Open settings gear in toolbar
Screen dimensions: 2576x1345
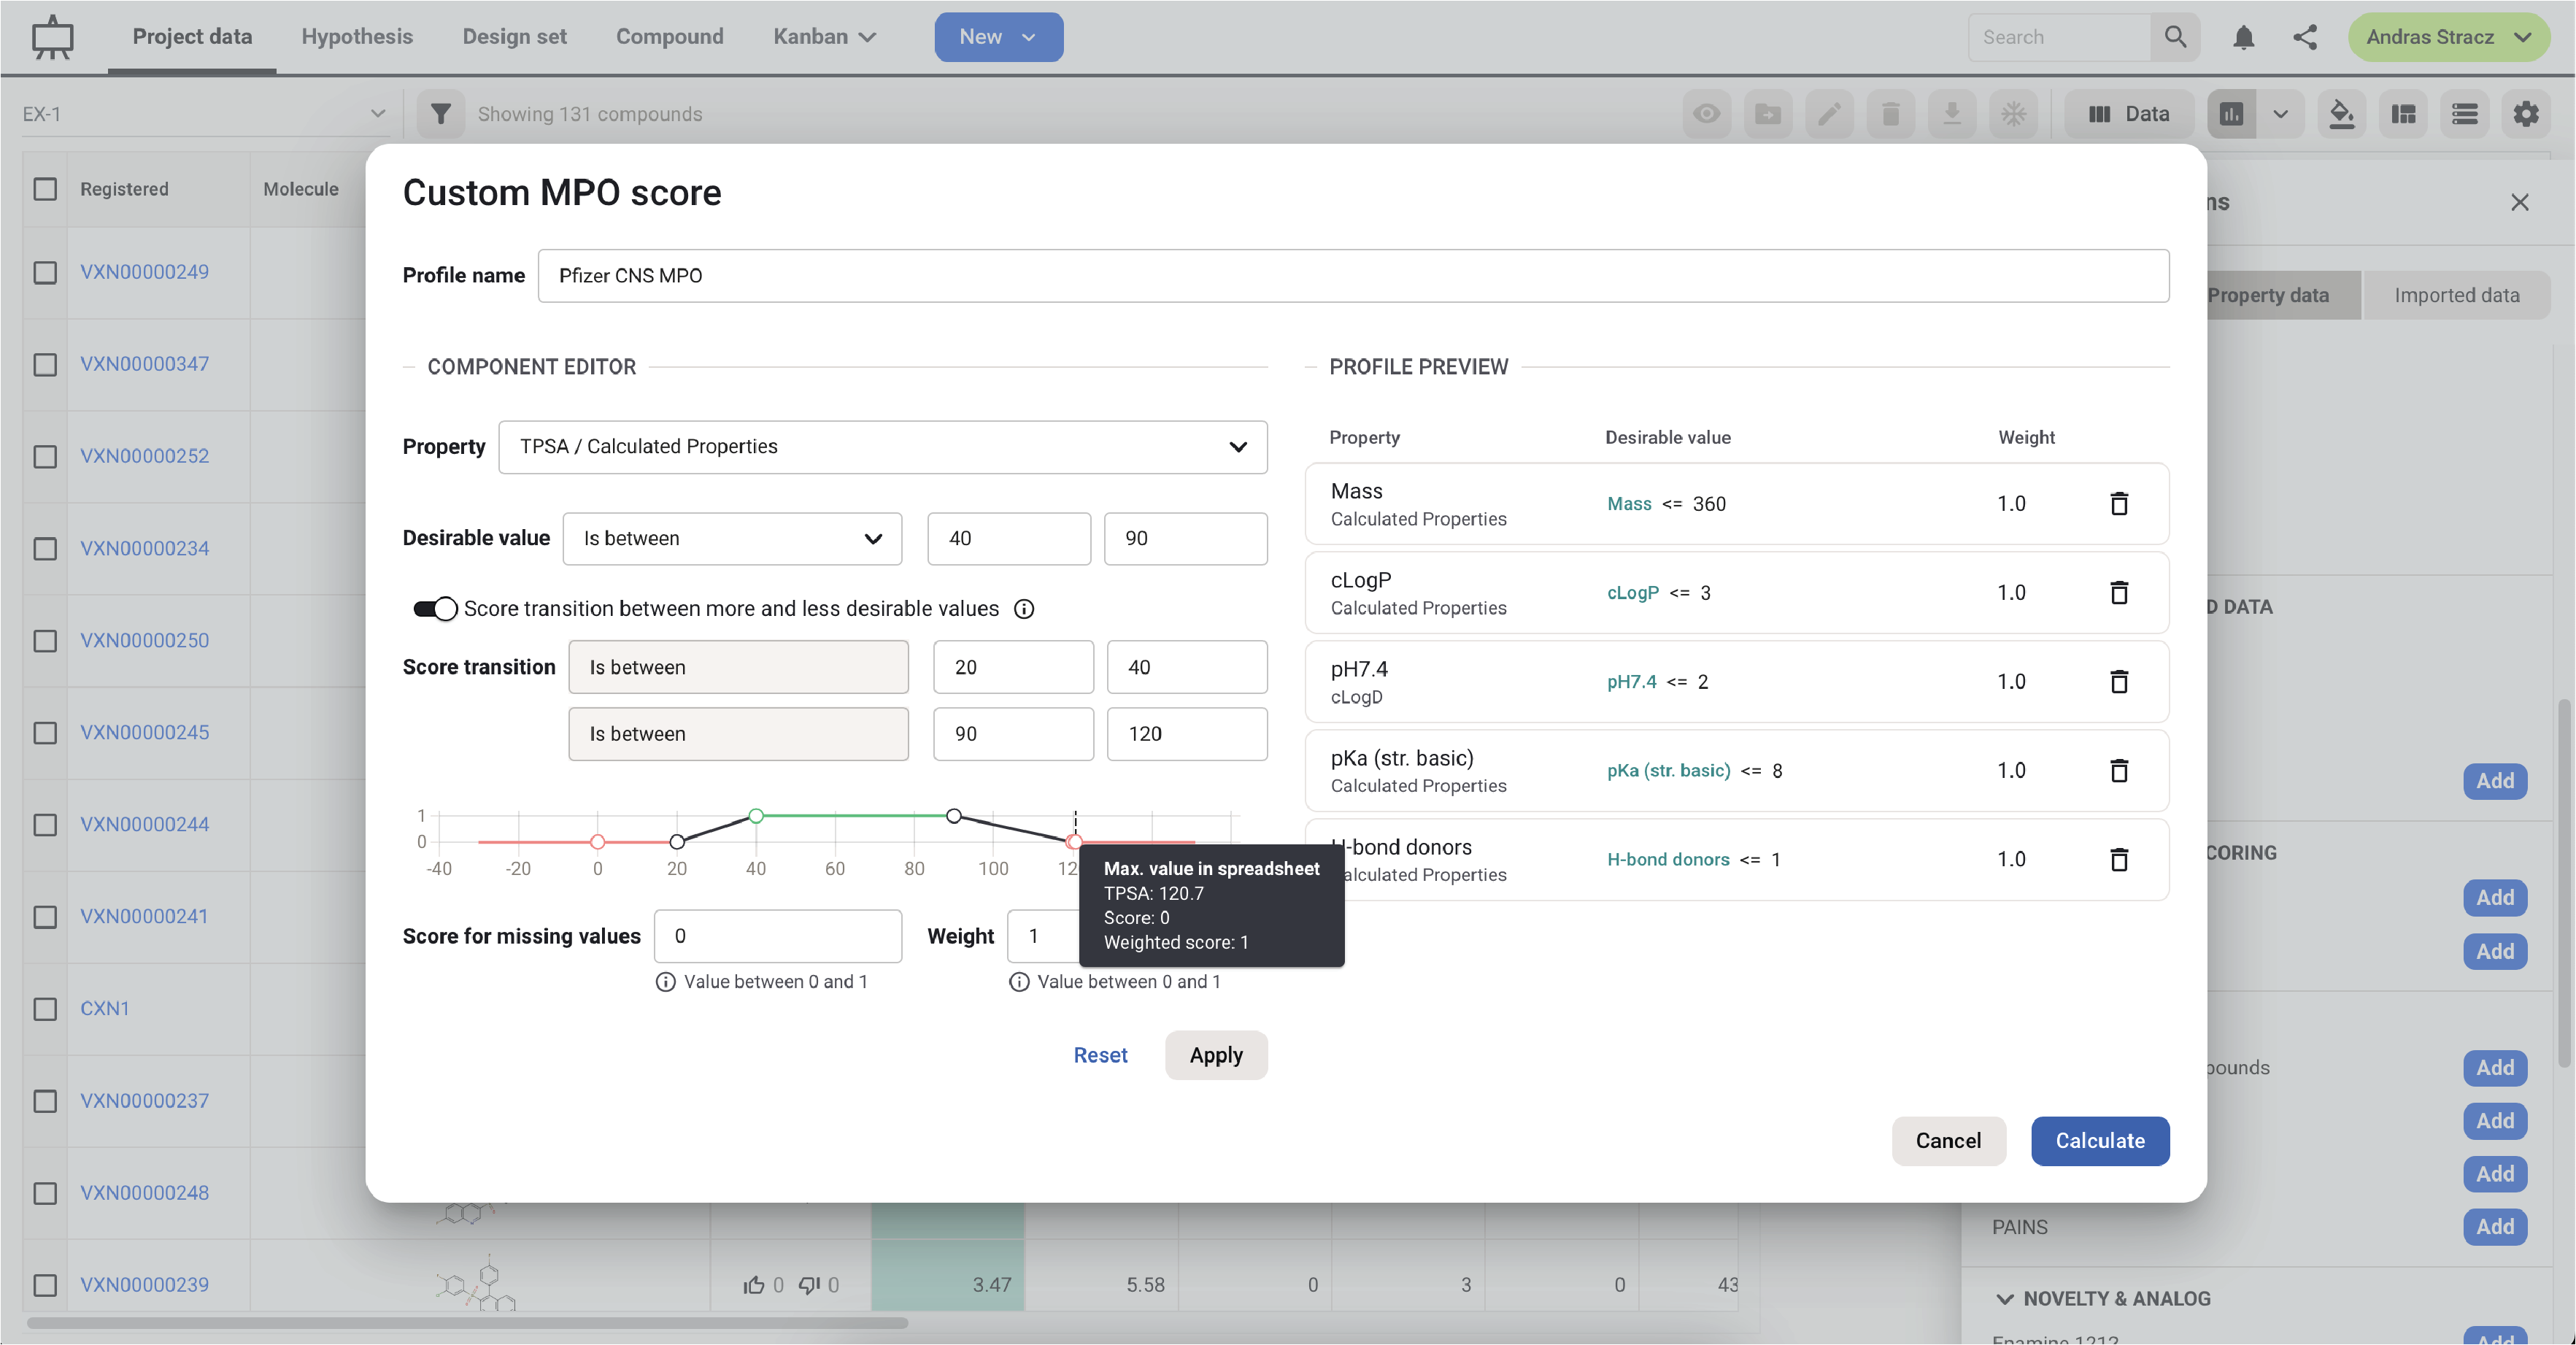(2525, 114)
